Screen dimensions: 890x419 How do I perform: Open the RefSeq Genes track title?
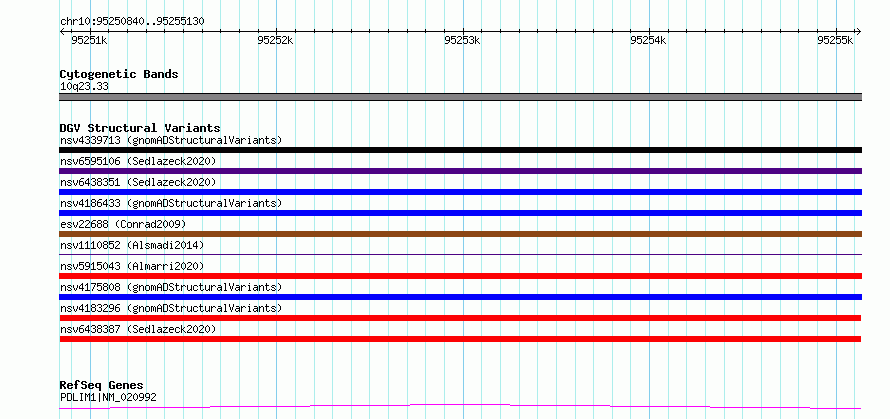[x=101, y=386]
